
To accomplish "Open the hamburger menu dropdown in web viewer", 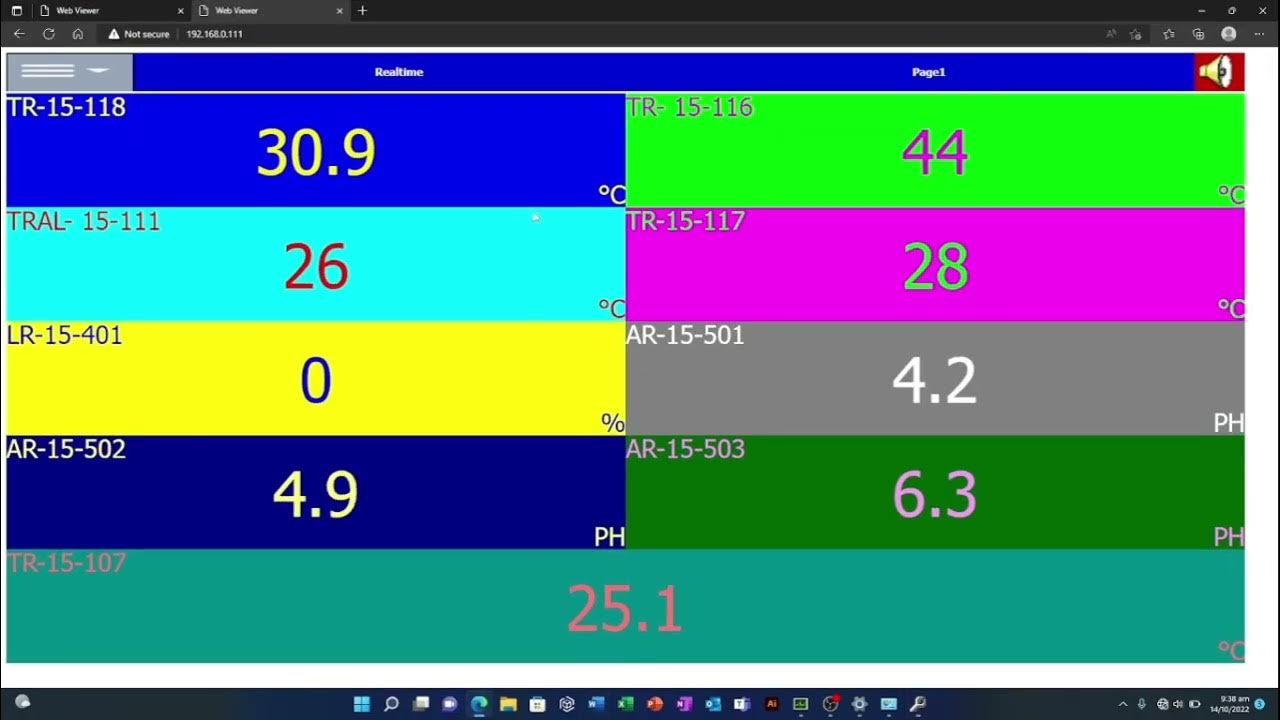I will pyautogui.click(x=69, y=72).
